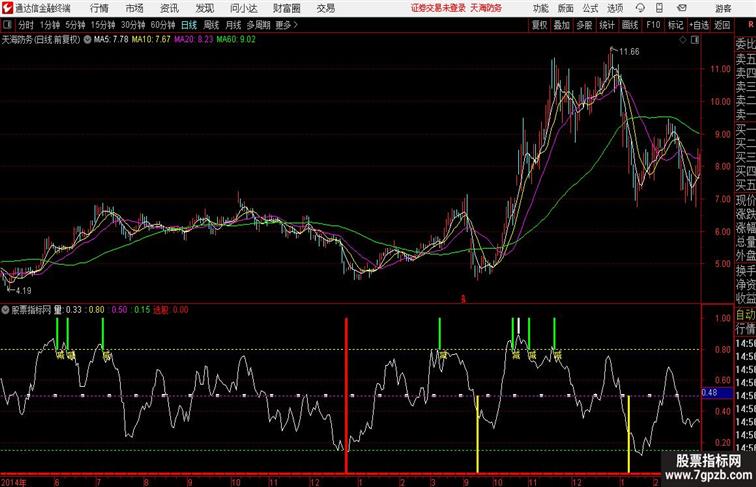Click the 天海防务 (日线 前复权) chart title
Viewport: 756px width, 487px height.
pyautogui.click(x=41, y=40)
